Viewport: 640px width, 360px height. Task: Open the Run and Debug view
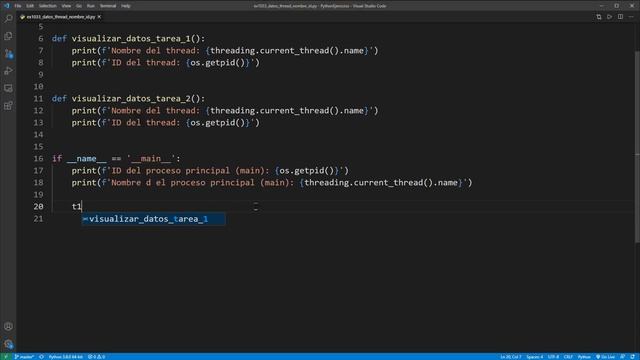pyautogui.click(x=8, y=71)
